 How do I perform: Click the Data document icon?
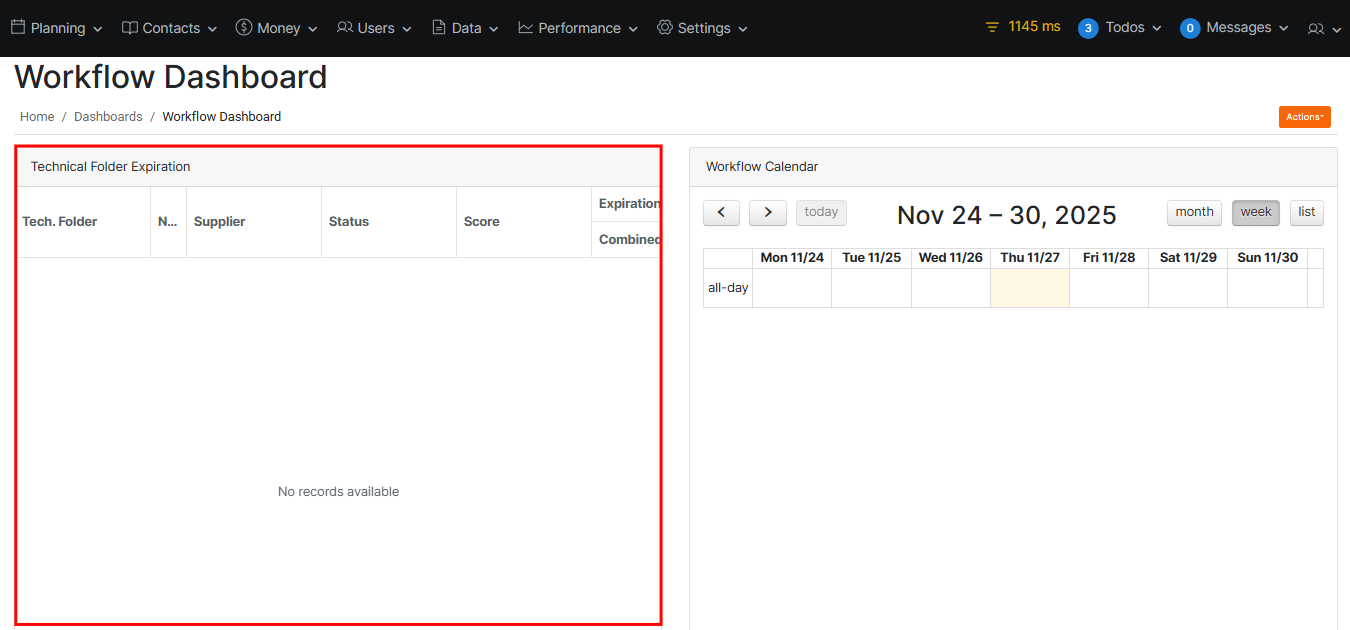coord(439,27)
